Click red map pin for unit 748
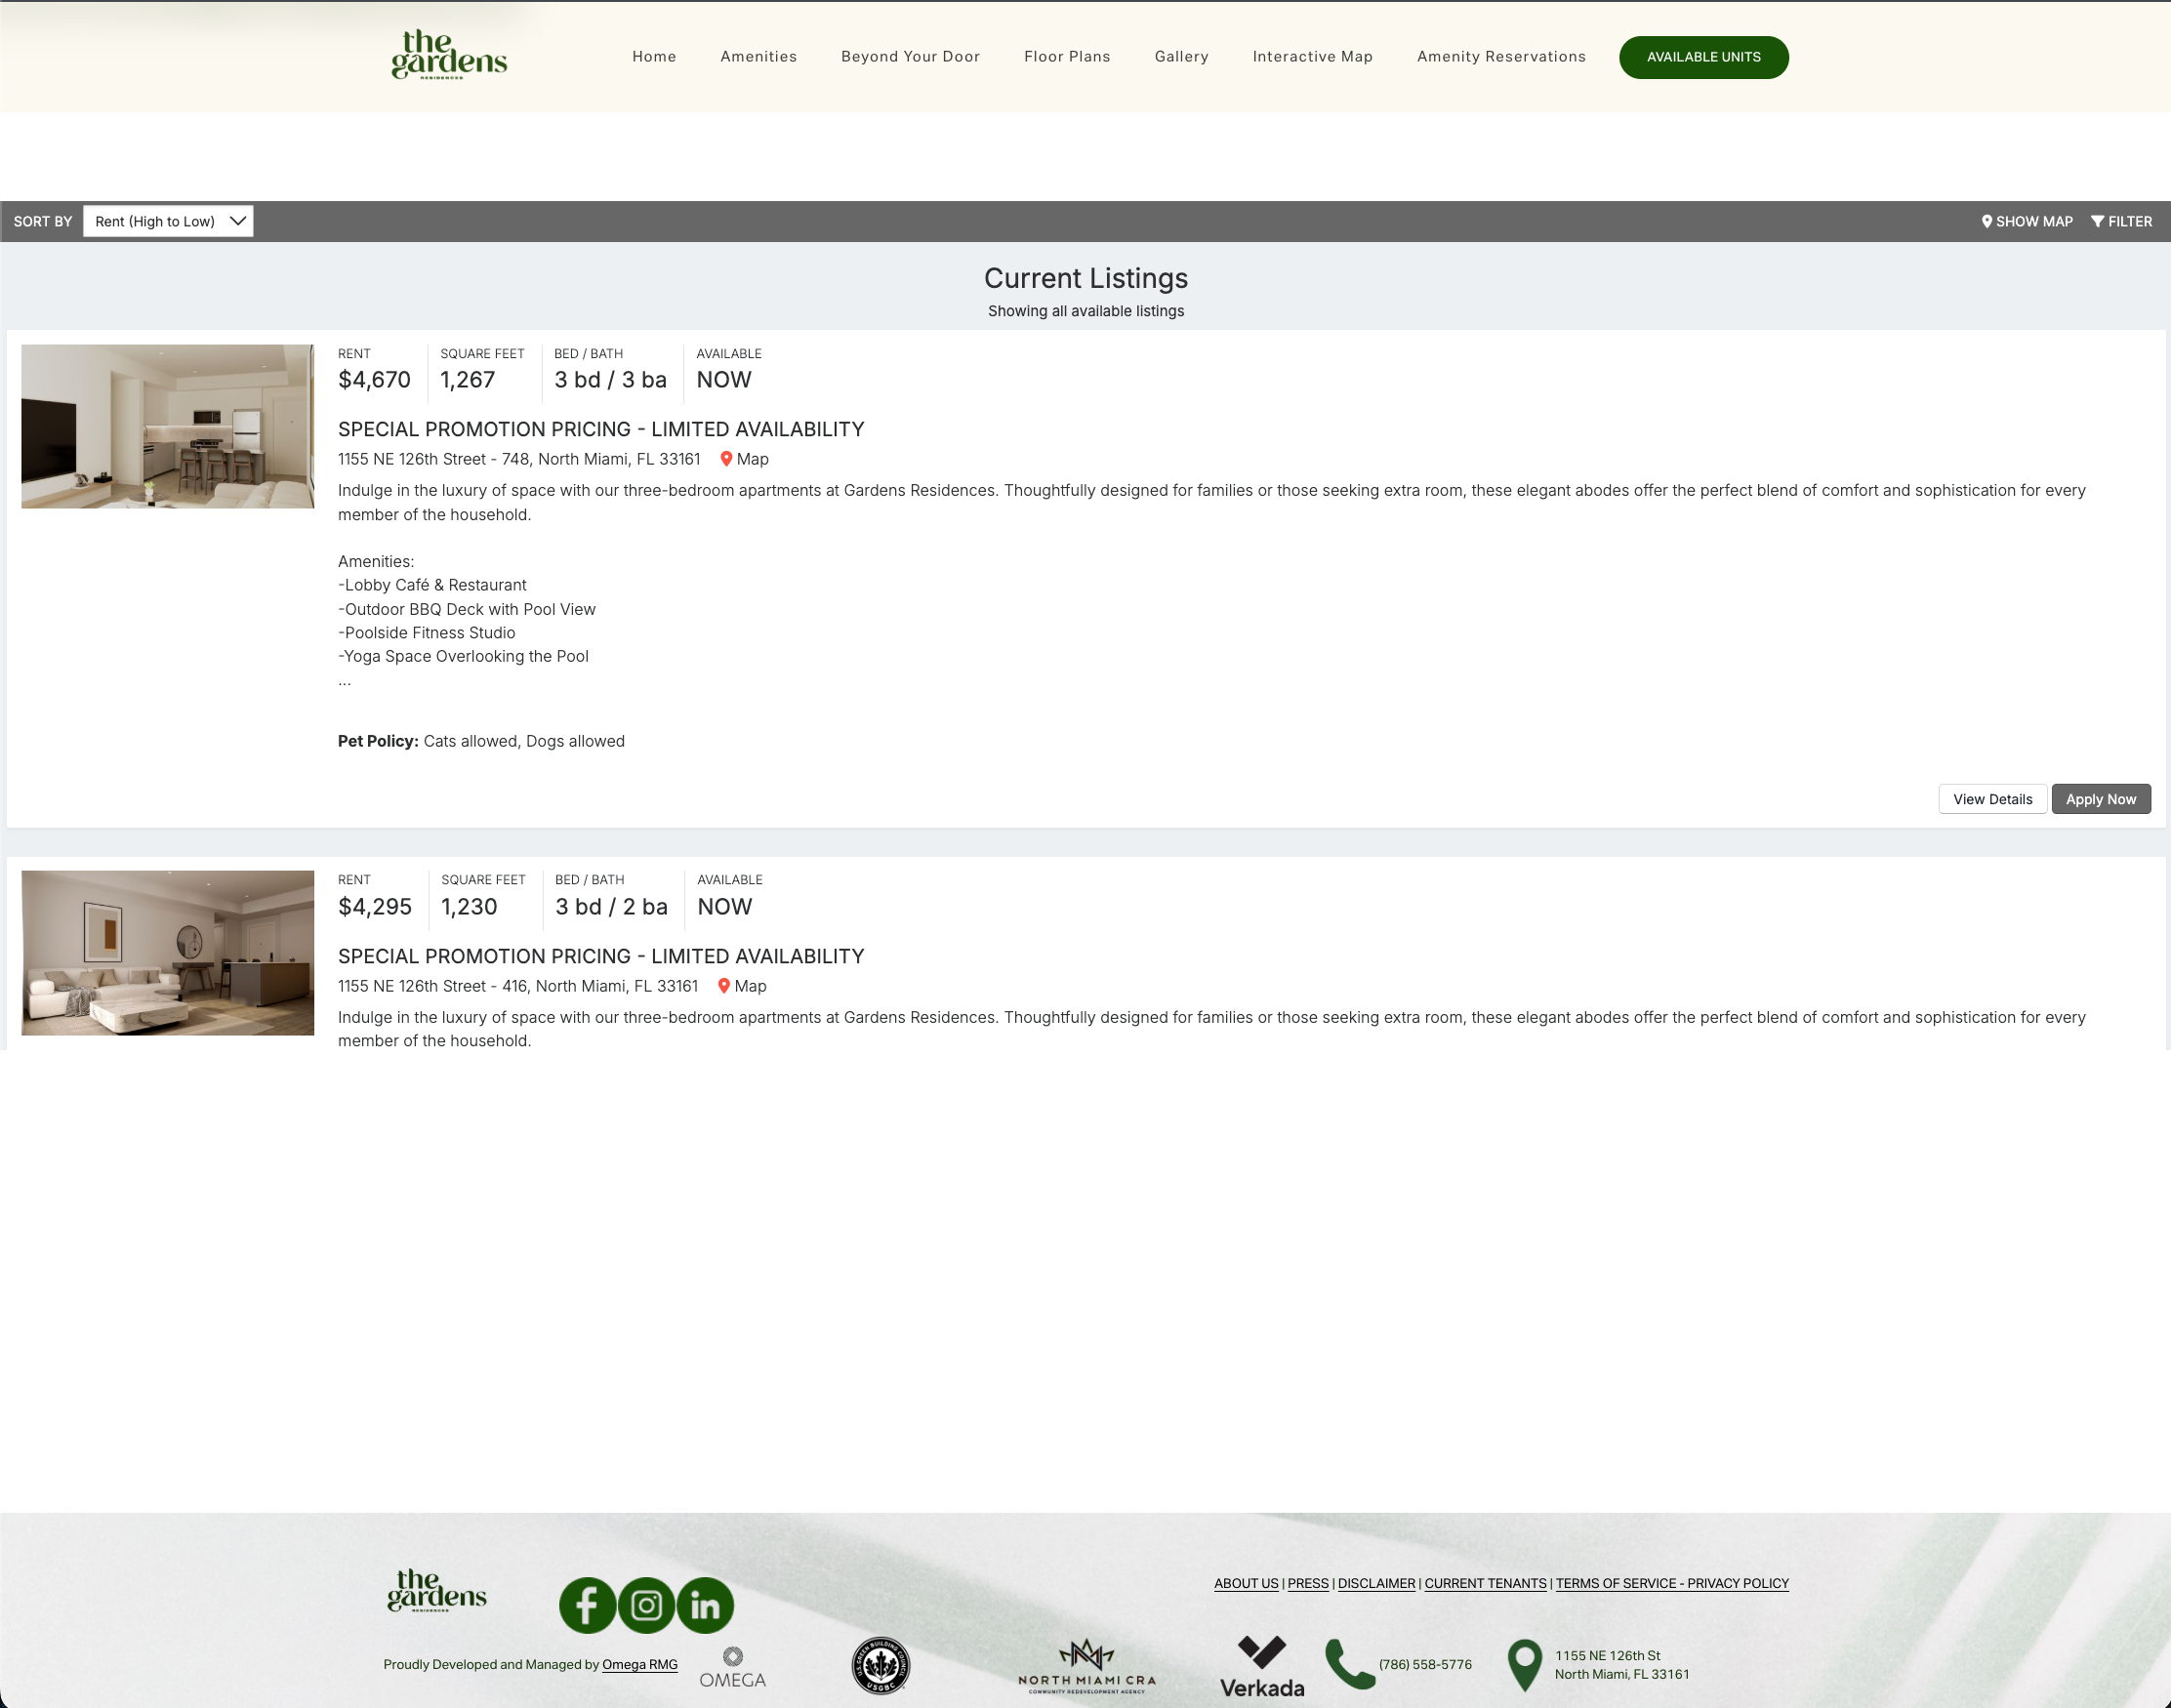Image resolution: width=2171 pixels, height=1708 pixels. [x=726, y=459]
